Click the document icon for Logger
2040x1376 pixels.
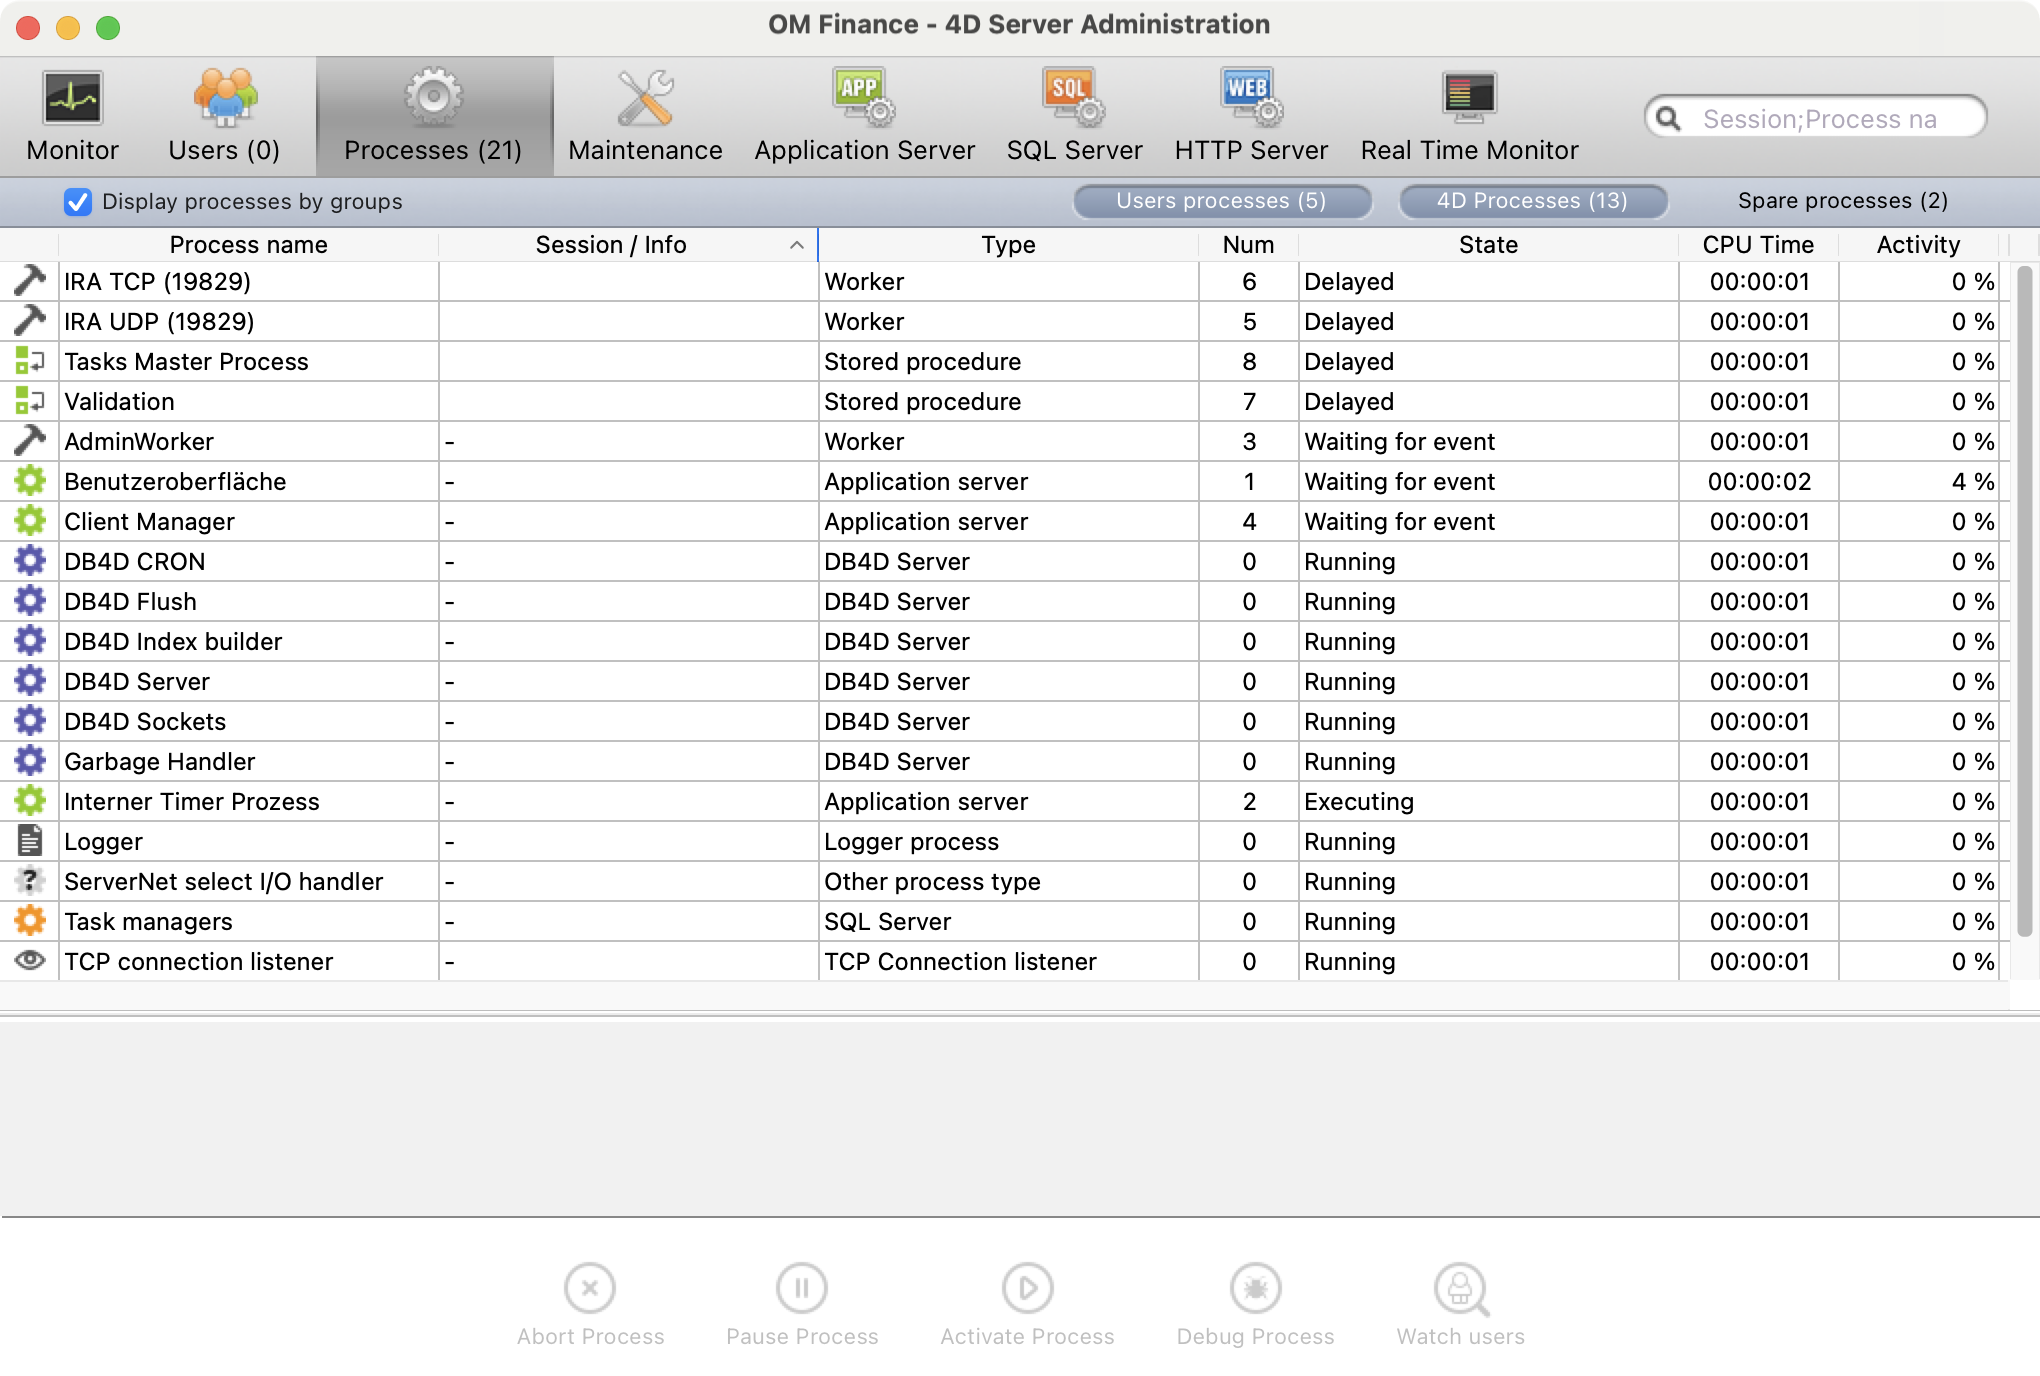click(x=30, y=841)
